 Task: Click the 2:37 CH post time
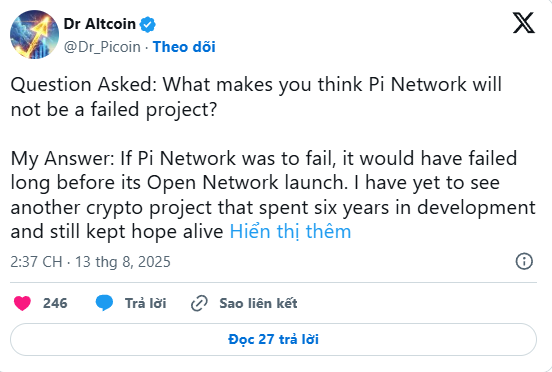pos(36,262)
